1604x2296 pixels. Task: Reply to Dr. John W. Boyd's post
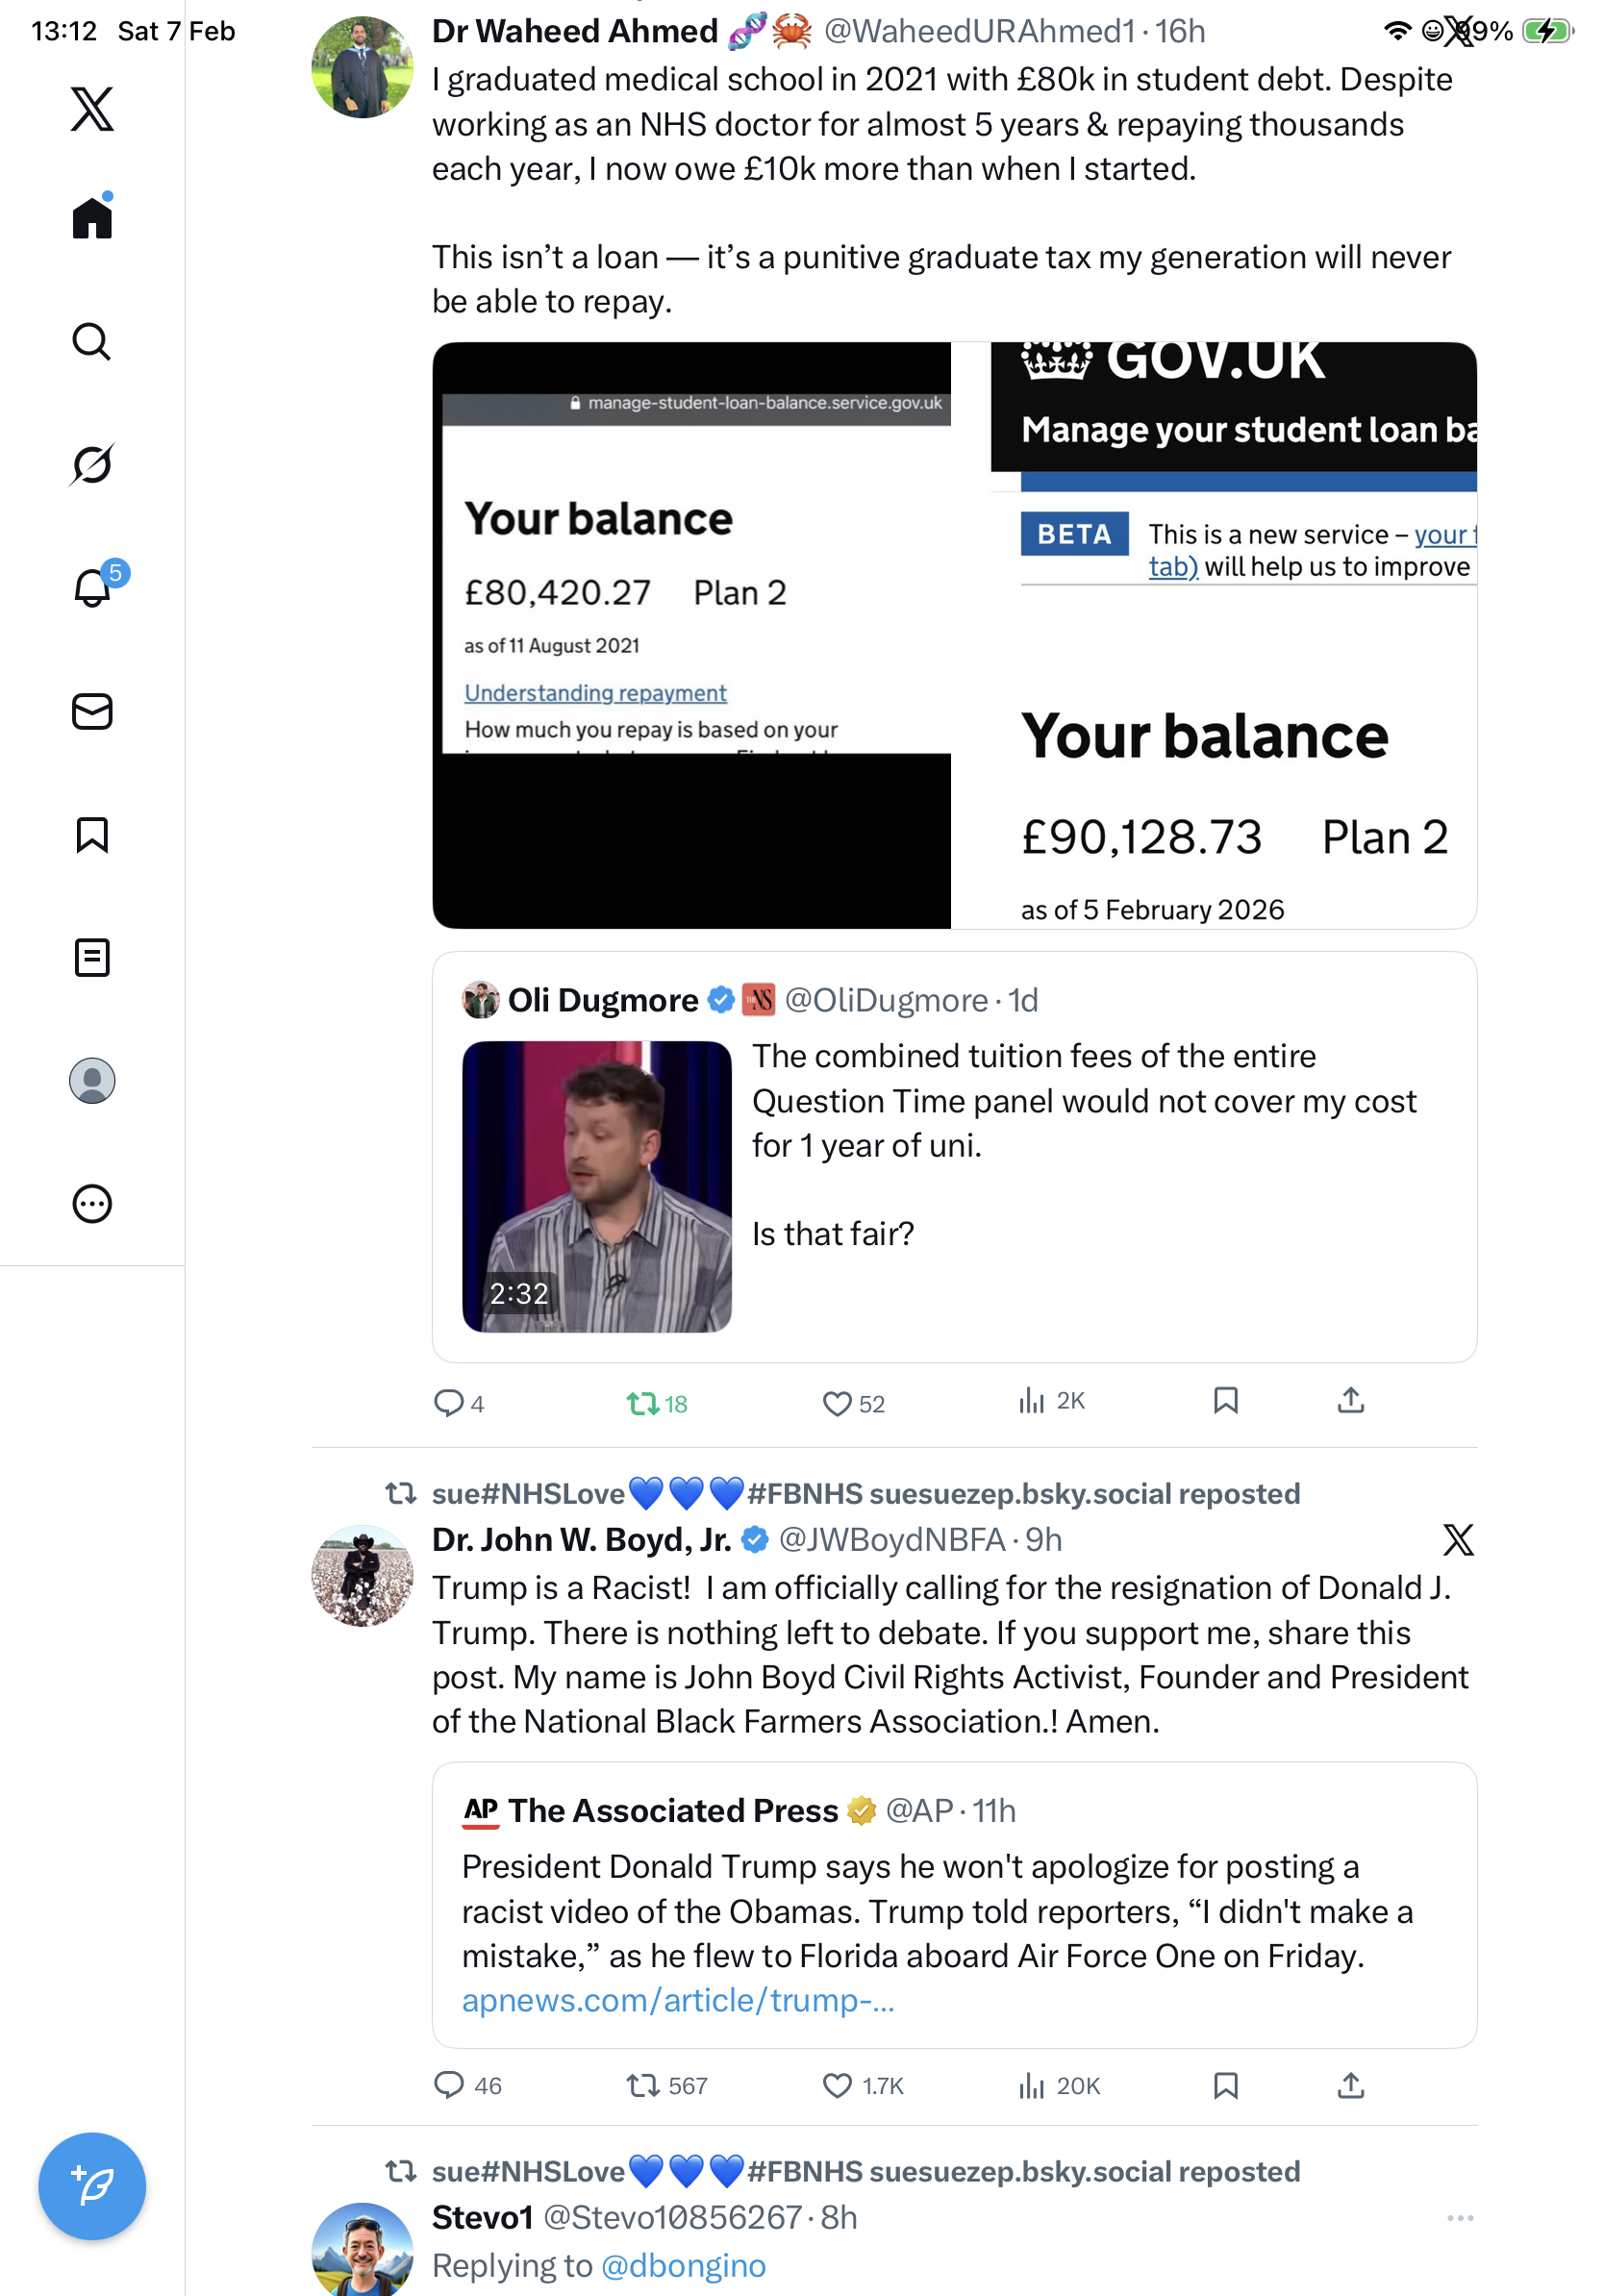[x=449, y=2086]
